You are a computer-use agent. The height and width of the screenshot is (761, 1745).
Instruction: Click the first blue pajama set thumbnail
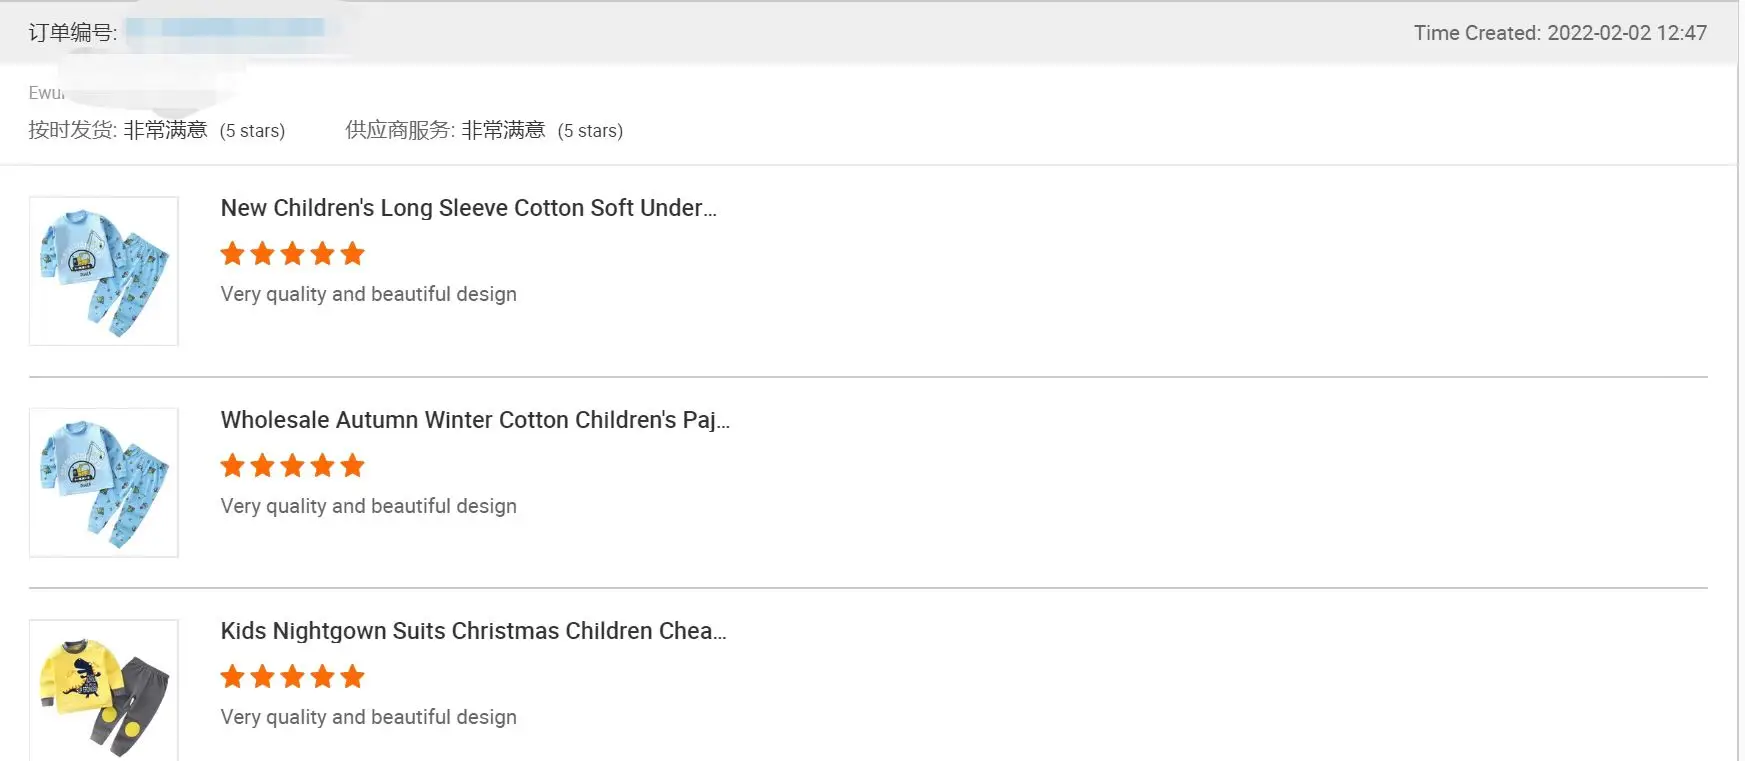pos(104,271)
